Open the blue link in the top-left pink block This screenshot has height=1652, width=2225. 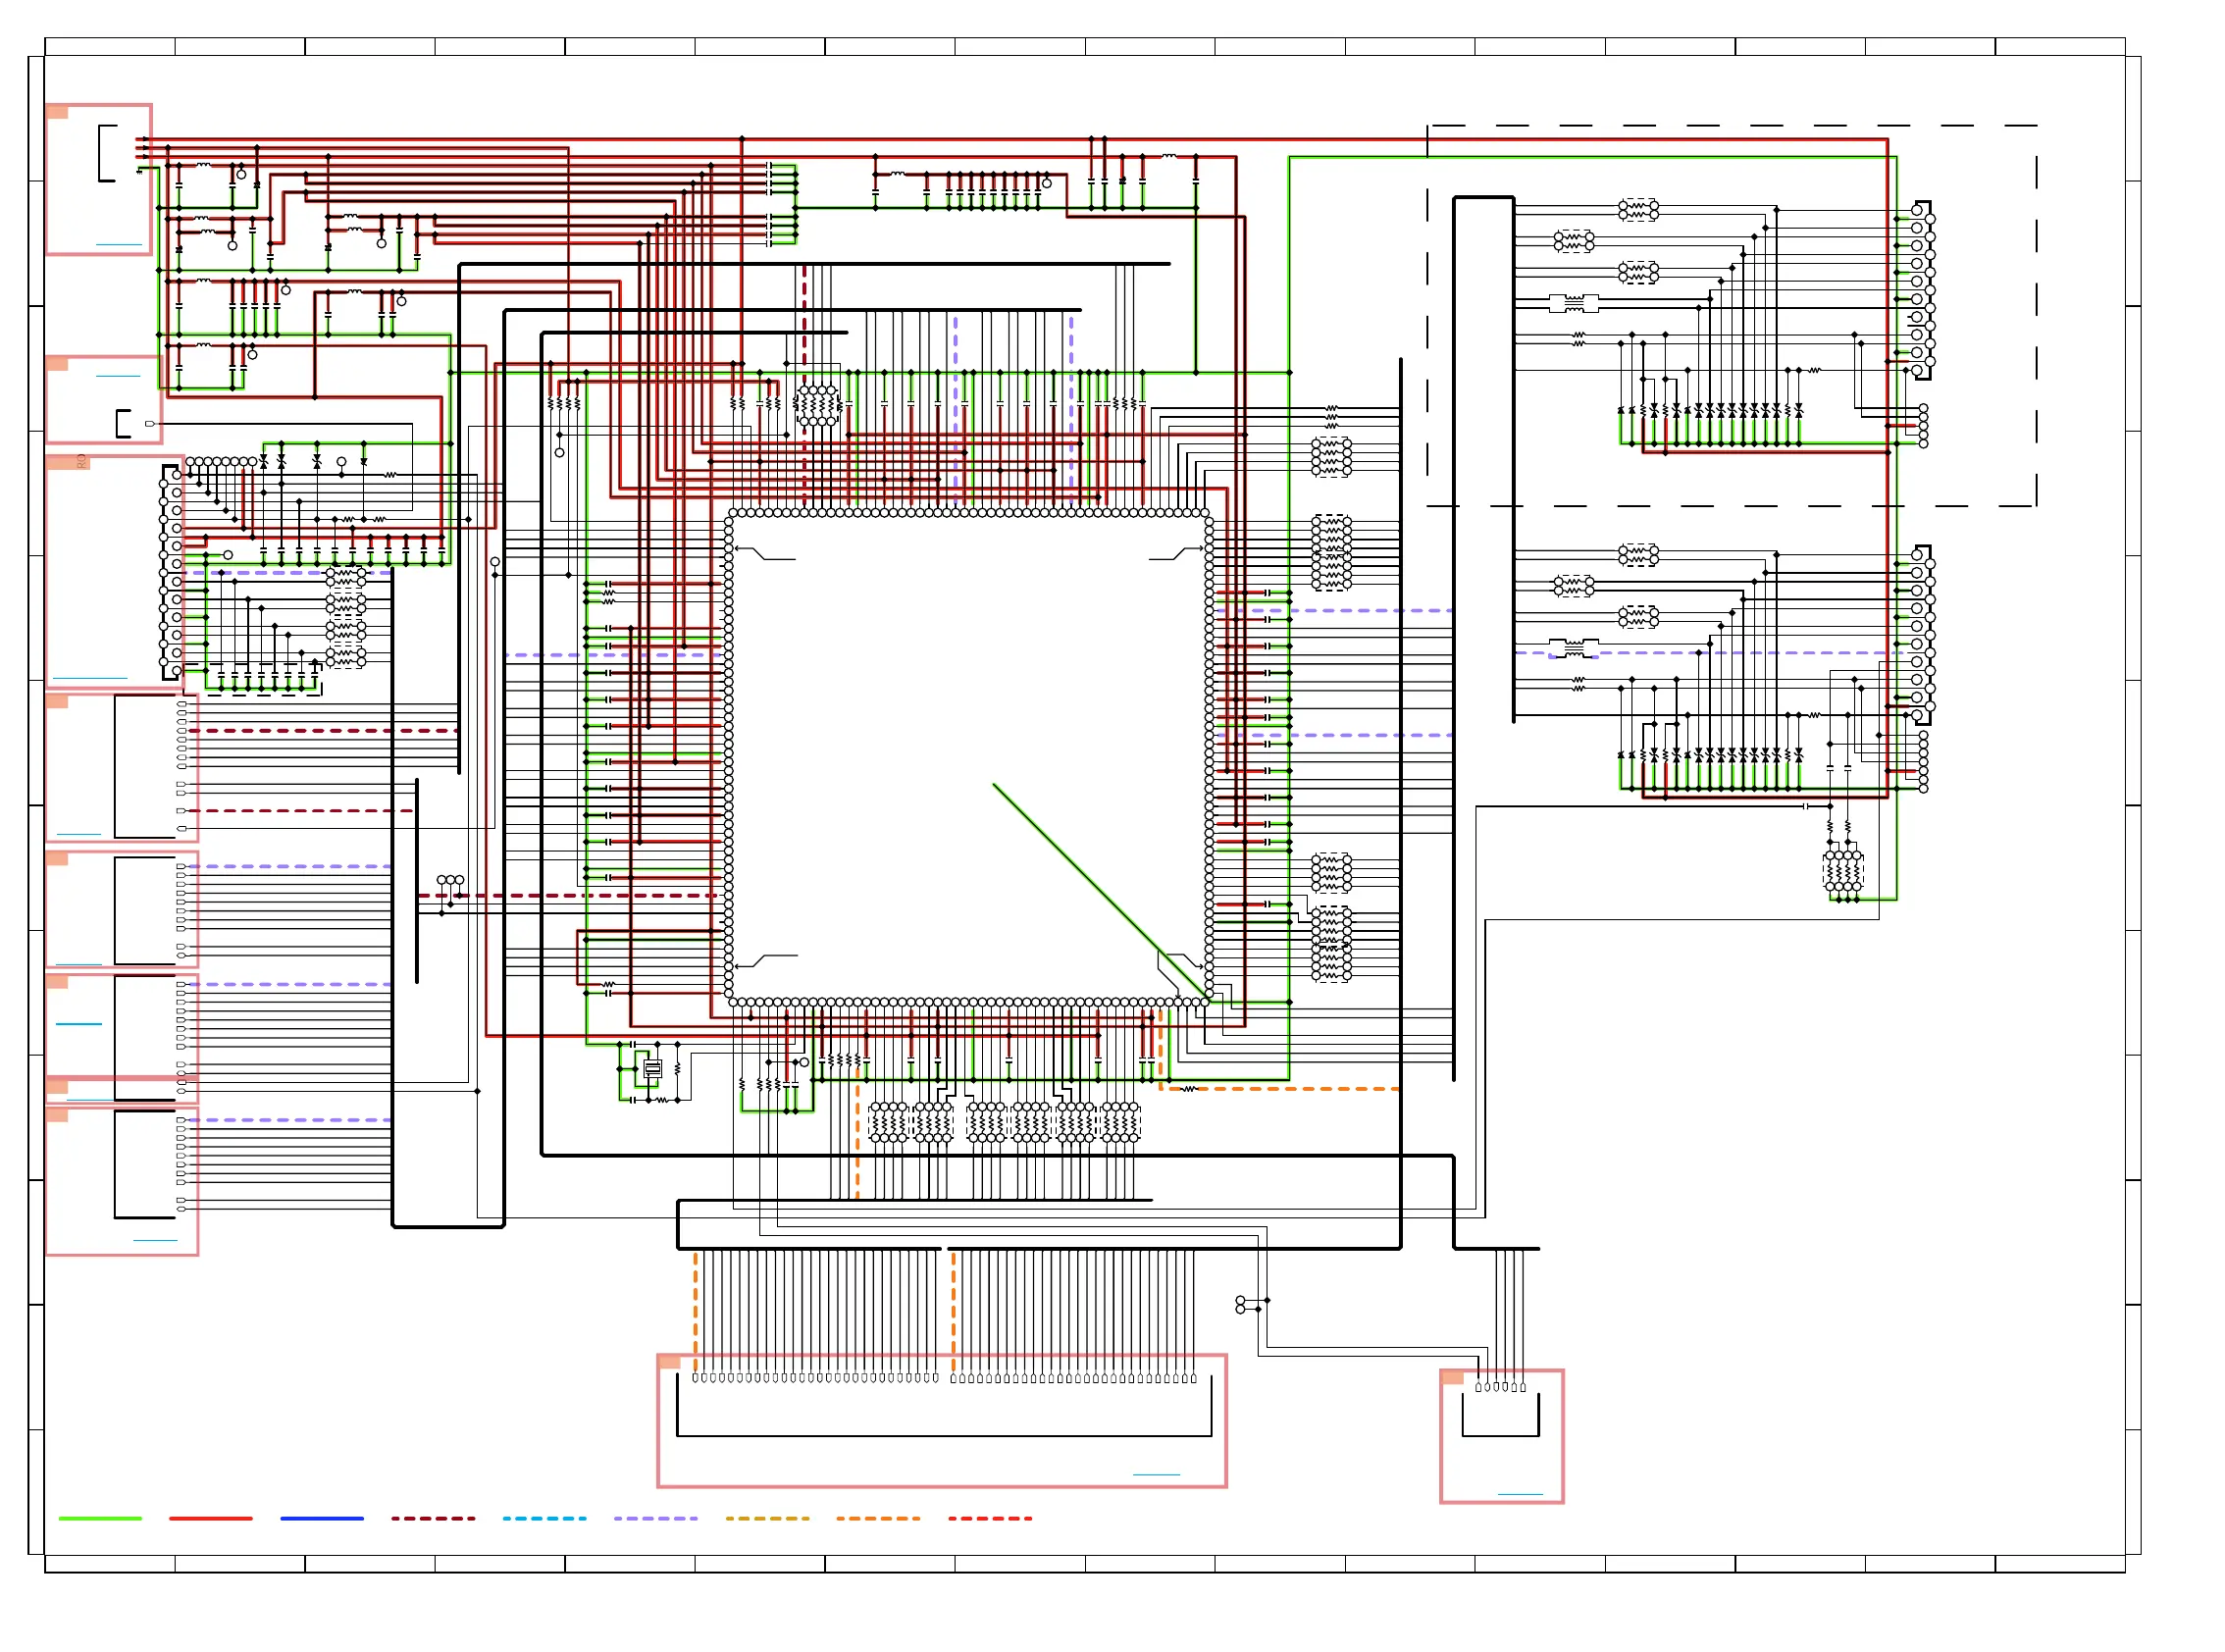point(119,244)
